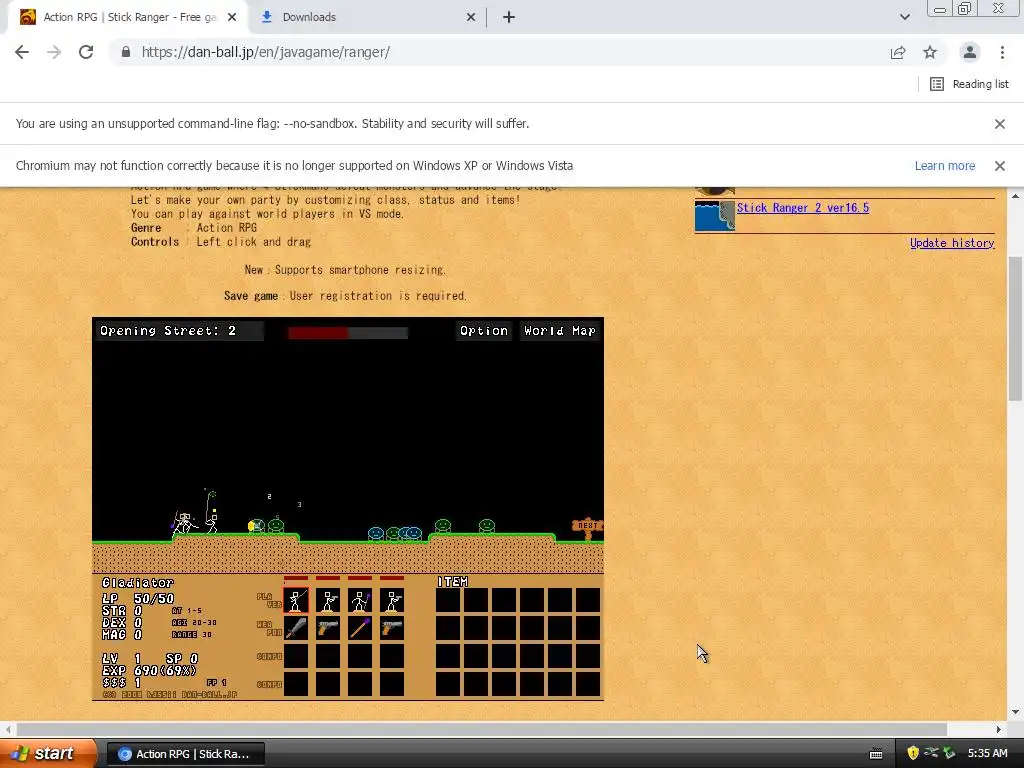Open the Chromium profile menu

(970, 52)
